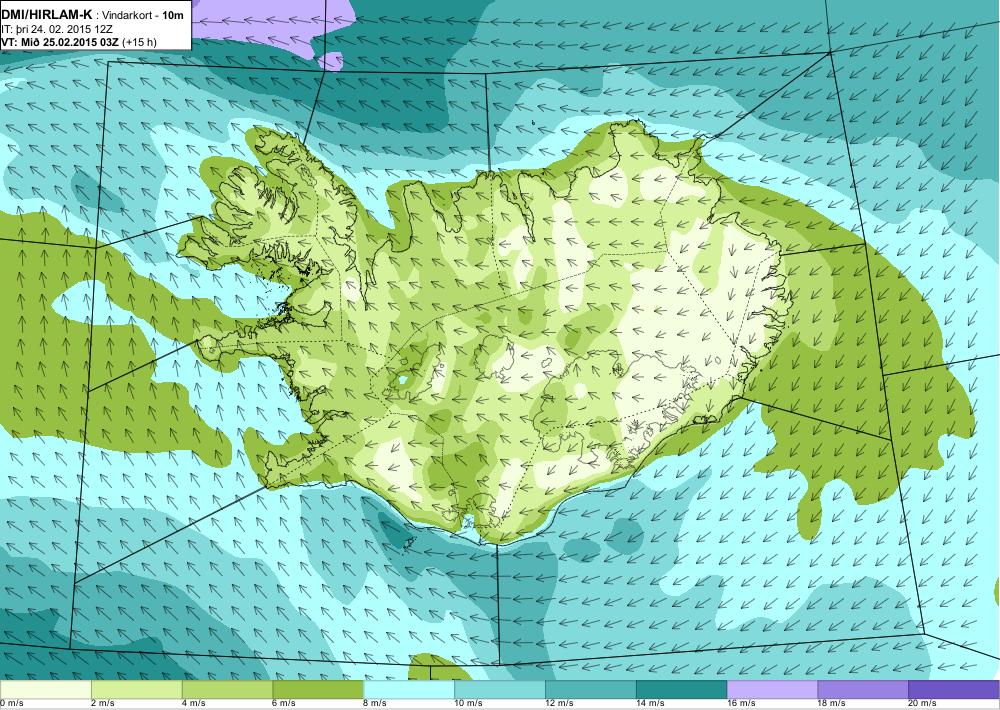This screenshot has width=1000, height=710.
Task: Click the dark teal 14–16 m/s legend swatch
Action: pyautogui.click(x=681, y=690)
